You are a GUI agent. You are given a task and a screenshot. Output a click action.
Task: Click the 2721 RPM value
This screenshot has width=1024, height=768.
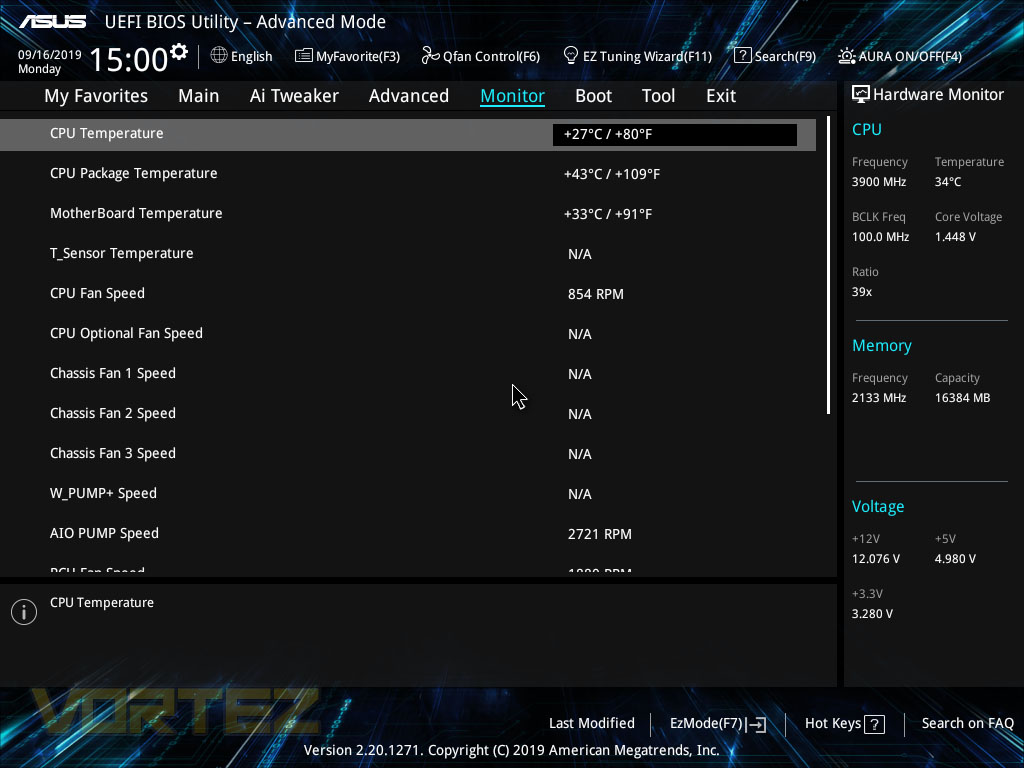click(x=600, y=534)
